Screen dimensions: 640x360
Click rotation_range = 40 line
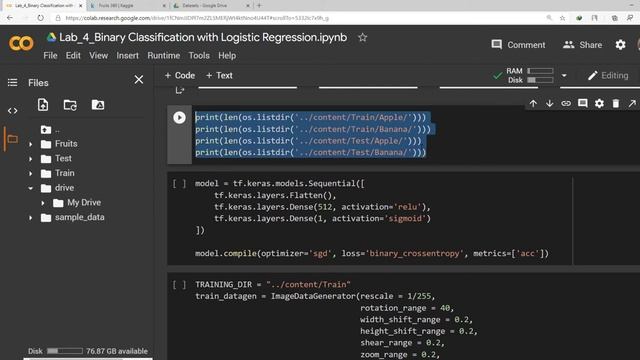[x=407, y=308]
